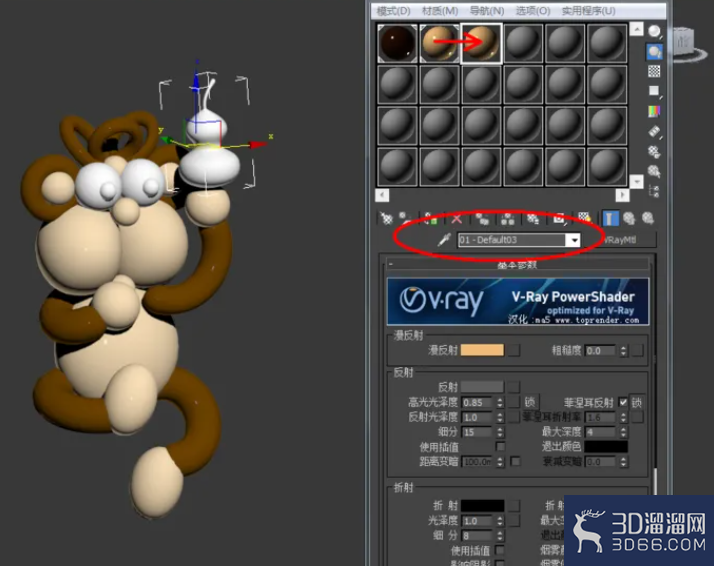This screenshot has height=566, width=714.
Task: Click the Make Material Copy icon
Action: pyautogui.click(x=482, y=219)
